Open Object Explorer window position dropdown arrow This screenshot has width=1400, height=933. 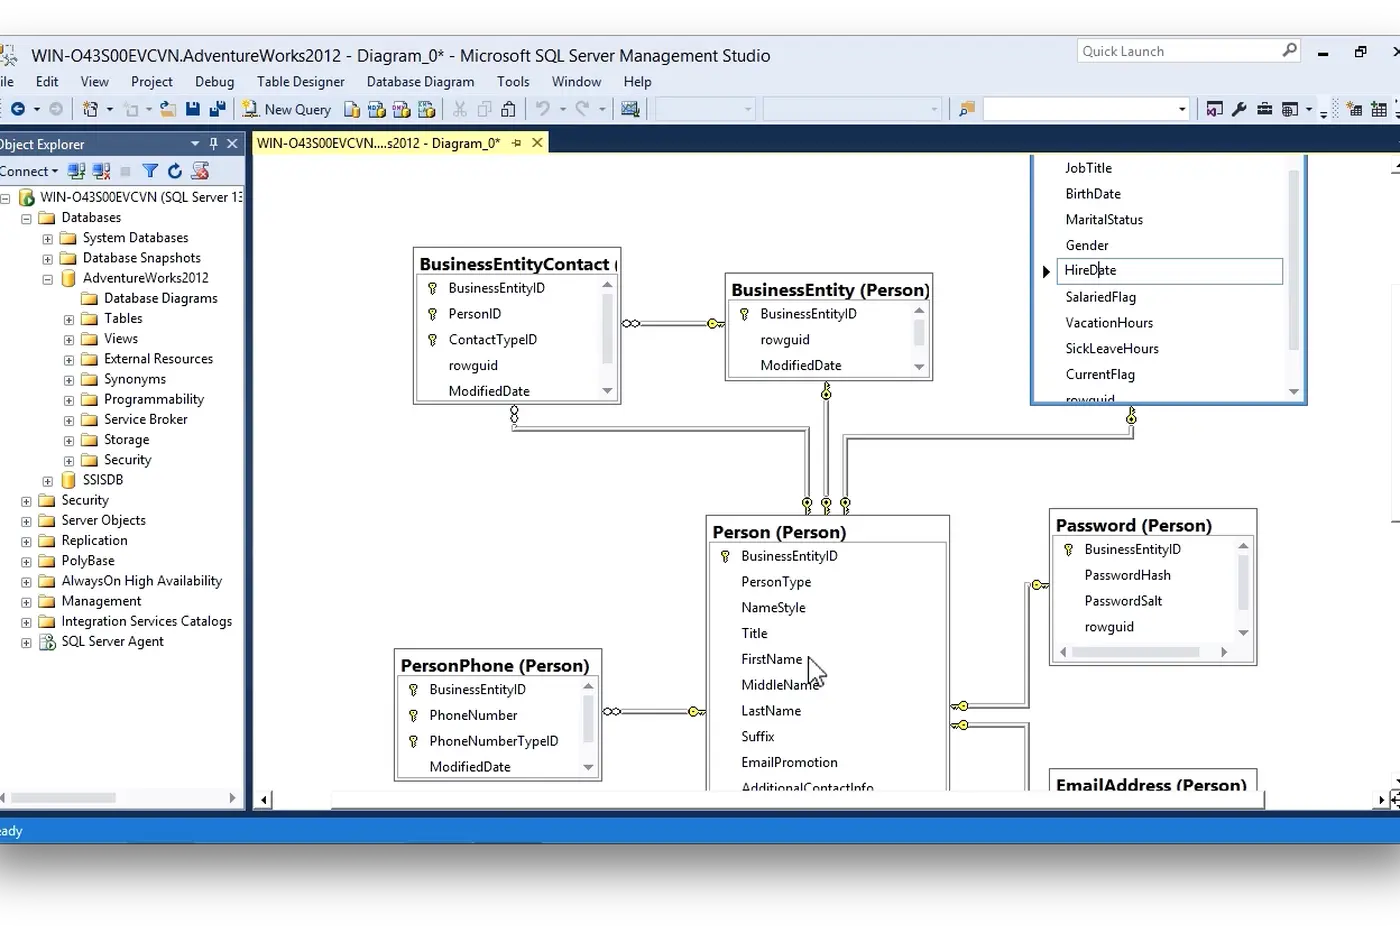coord(195,144)
